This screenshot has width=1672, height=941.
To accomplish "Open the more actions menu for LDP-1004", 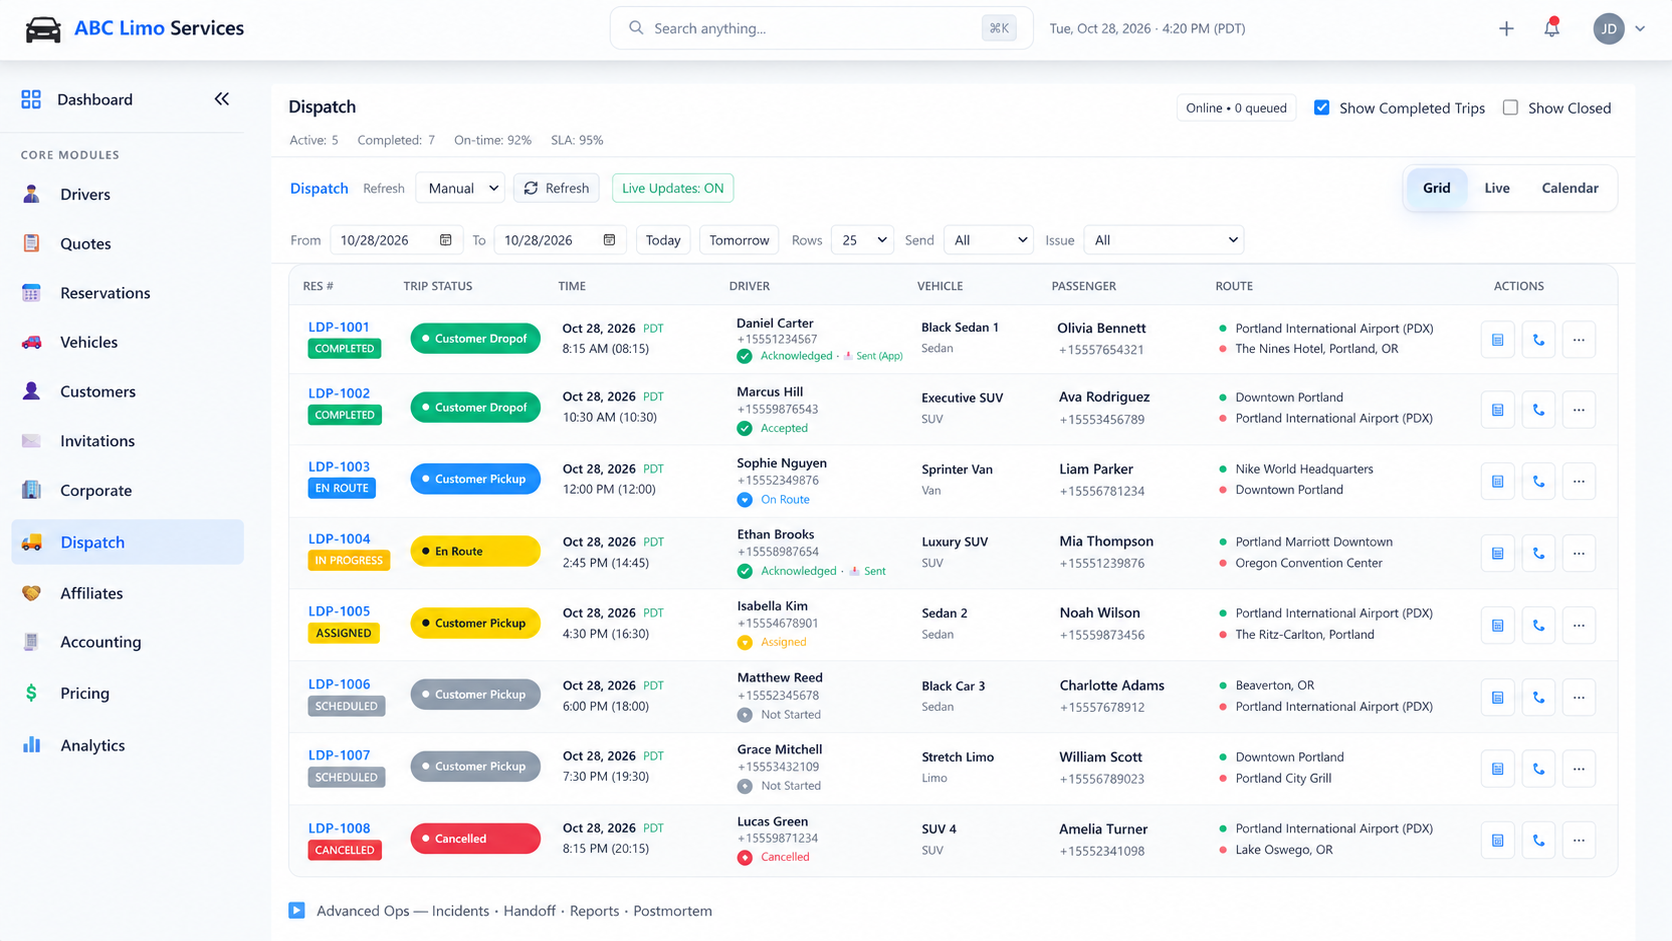I will pyautogui.click(x=1579, y=553).
